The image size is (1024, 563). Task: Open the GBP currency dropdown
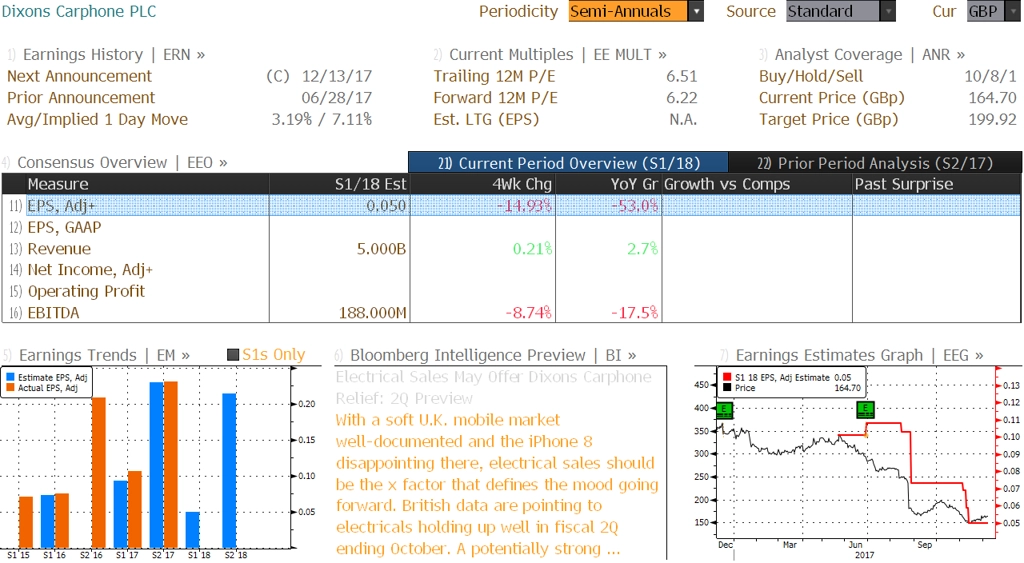pos(1015,12)
